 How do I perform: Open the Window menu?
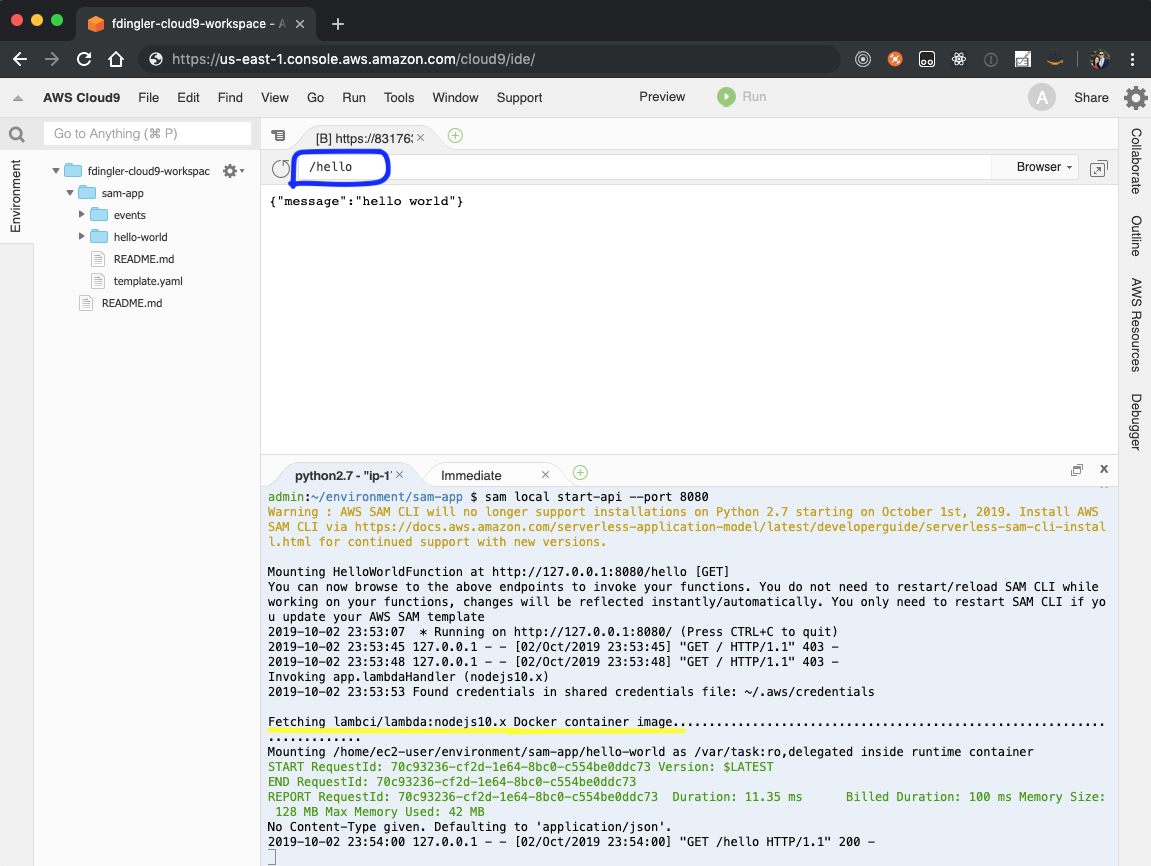(455, 98)
